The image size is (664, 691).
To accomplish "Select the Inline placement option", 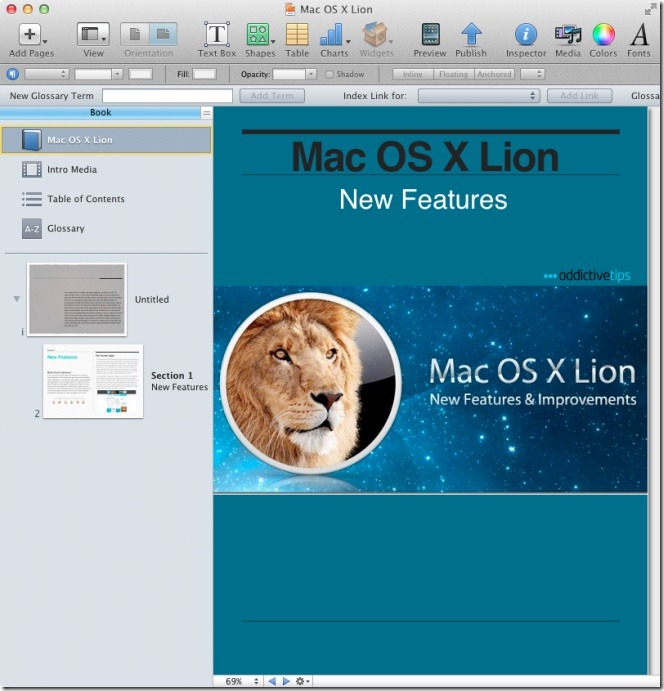I will pyautogui.click(x=412, y=74).
